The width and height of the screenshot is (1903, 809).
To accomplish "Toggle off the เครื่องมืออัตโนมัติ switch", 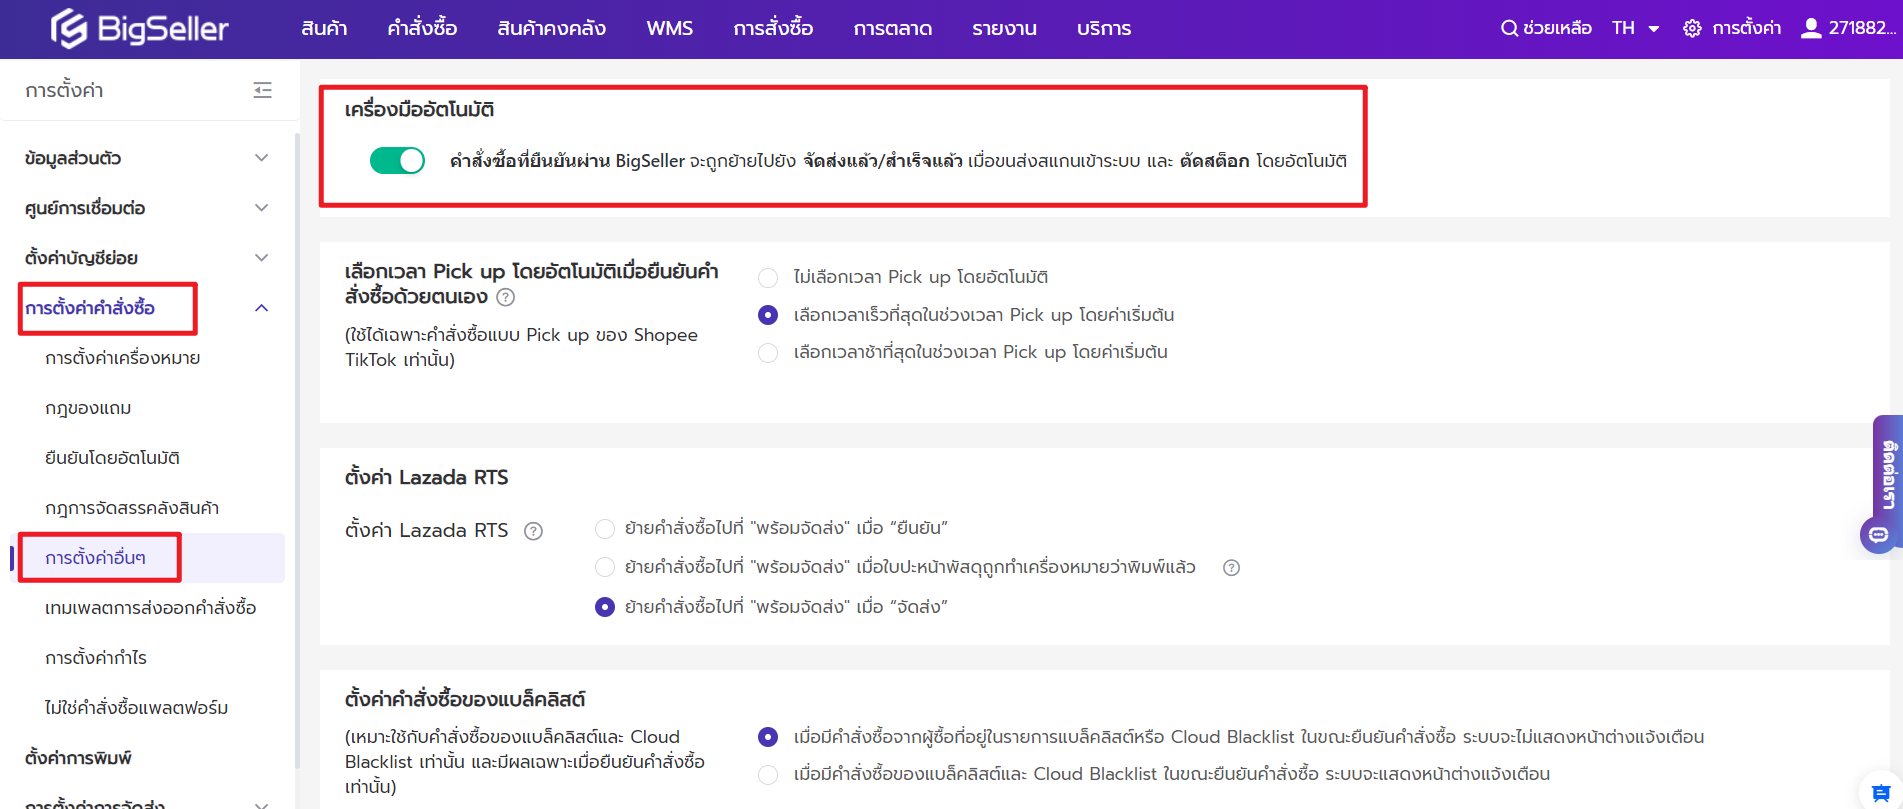I will (x=397, y=160).
